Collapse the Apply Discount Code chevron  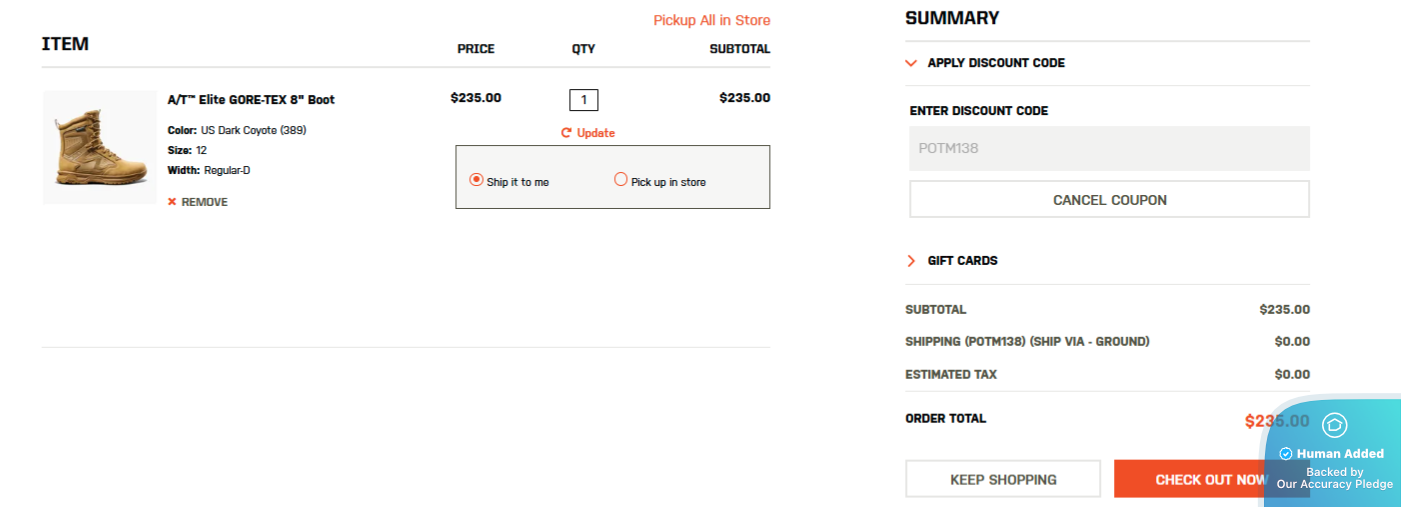point(911,63)
